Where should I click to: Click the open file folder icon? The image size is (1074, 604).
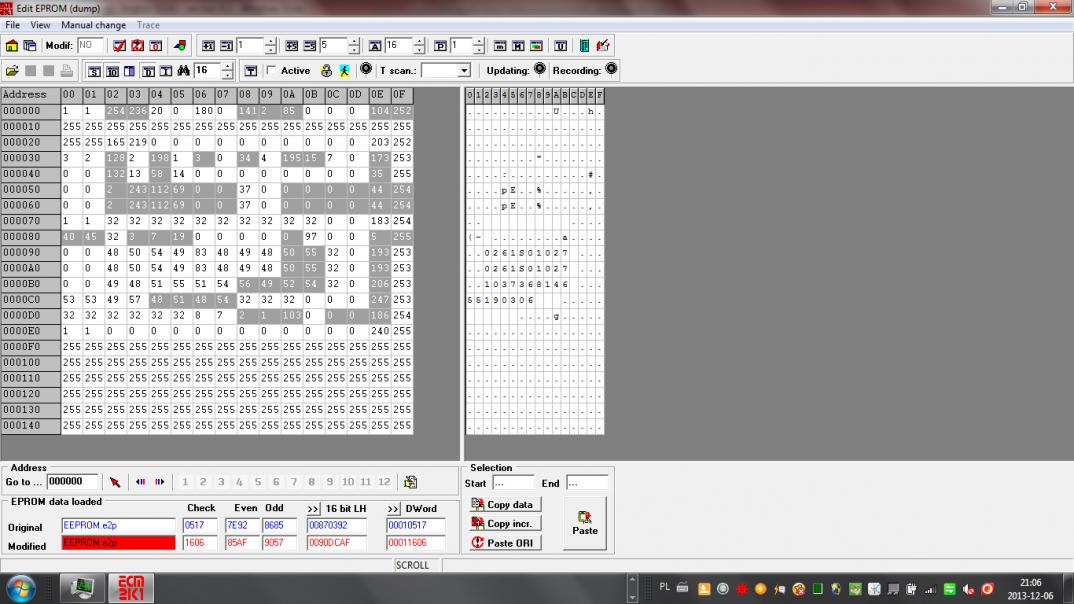[12, 71]
